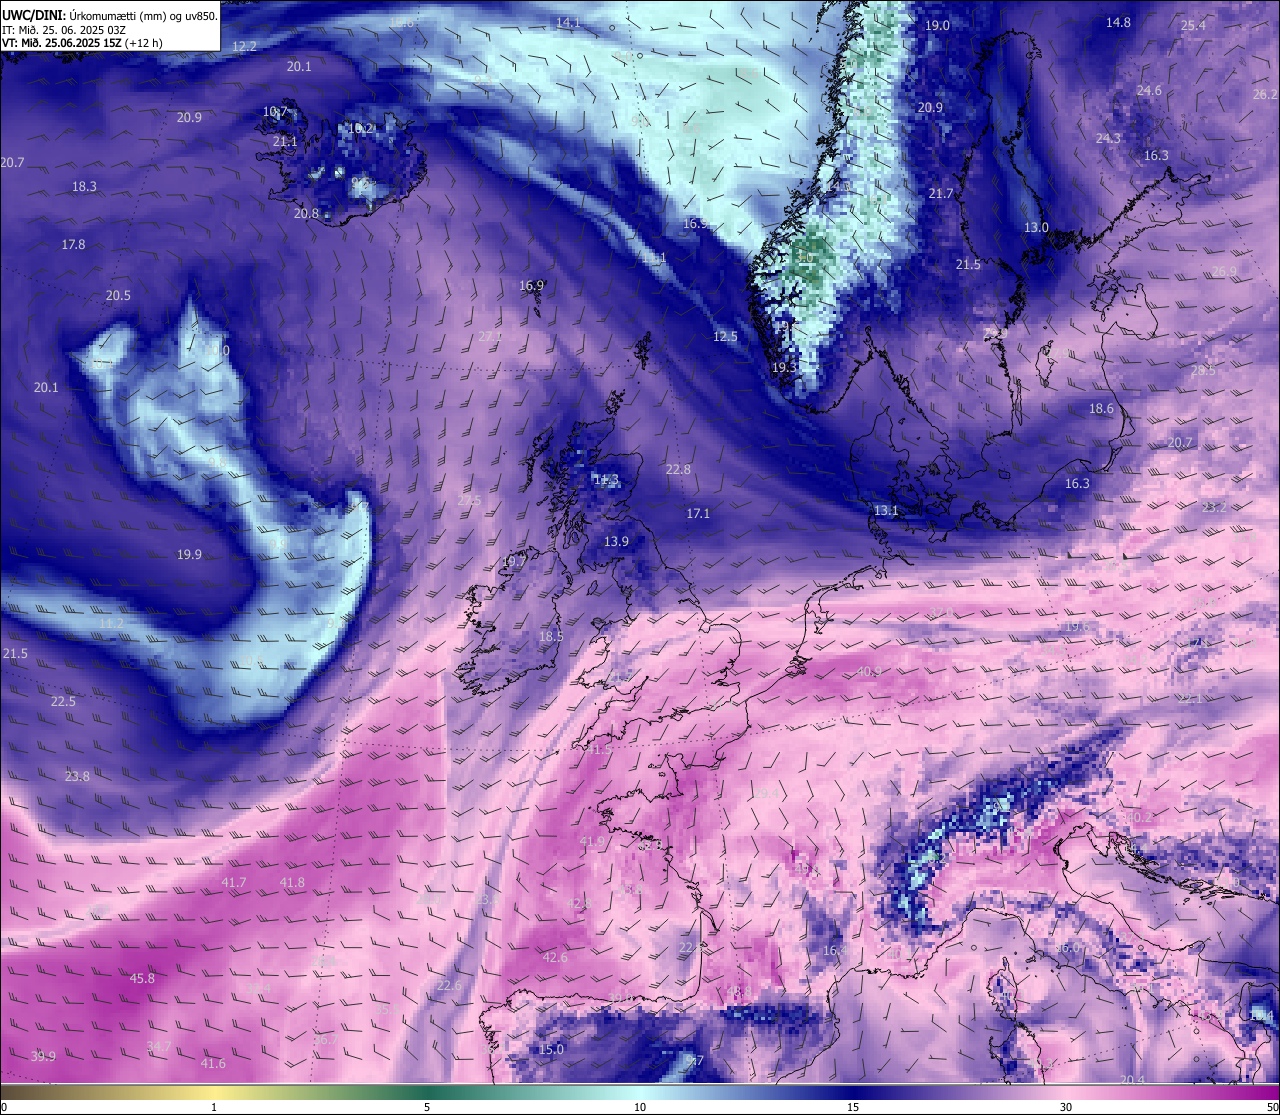Click the 15.0 value over Spain

click(551, 1049)
